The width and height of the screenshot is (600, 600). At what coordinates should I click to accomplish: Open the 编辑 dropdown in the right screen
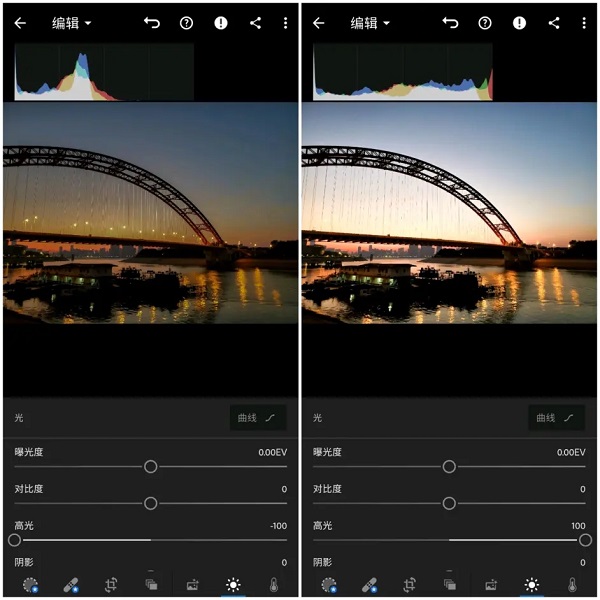[x=371, y=23]
